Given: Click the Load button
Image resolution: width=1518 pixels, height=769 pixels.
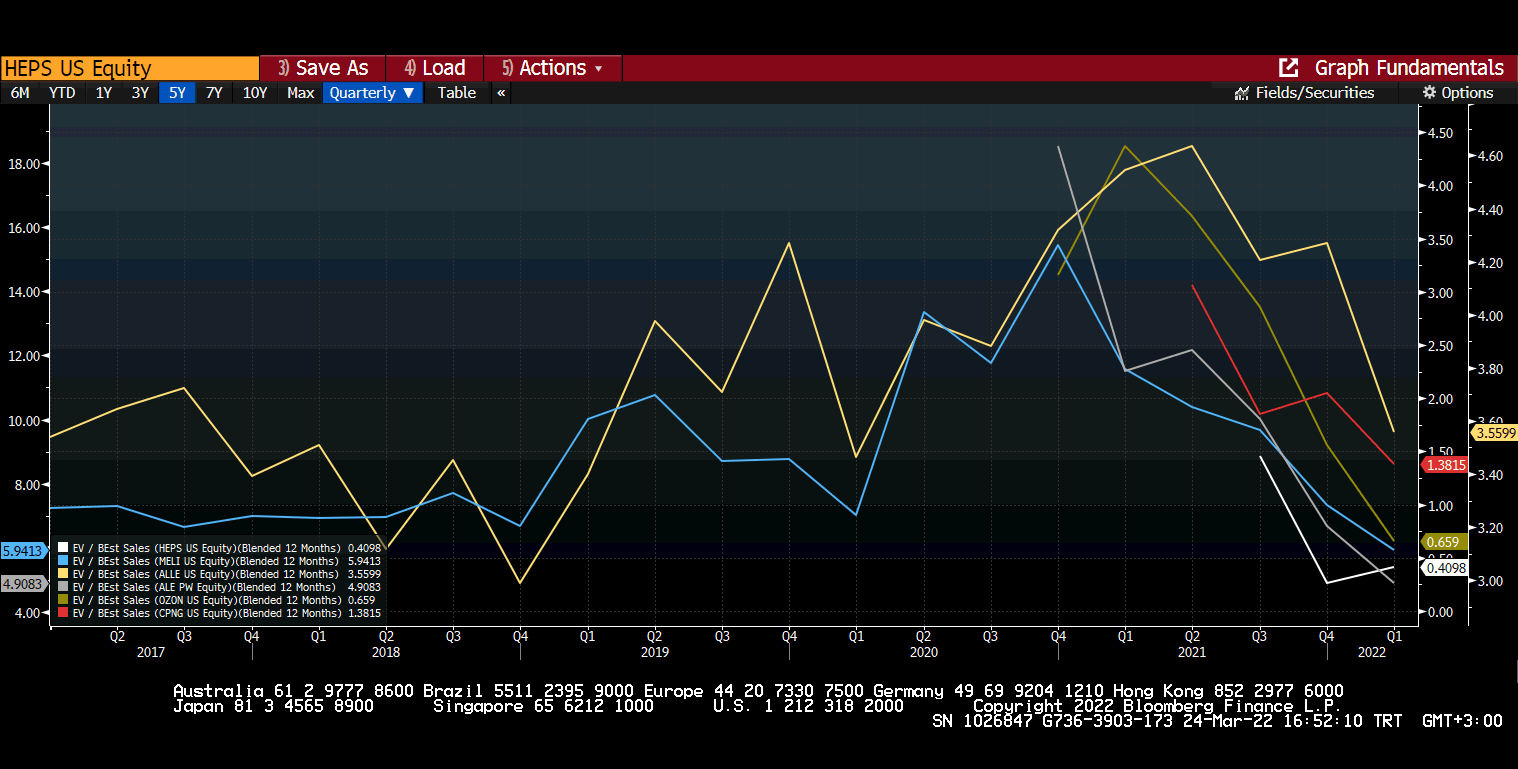Looking at the screenshot, I should click(x=434, y=68).
